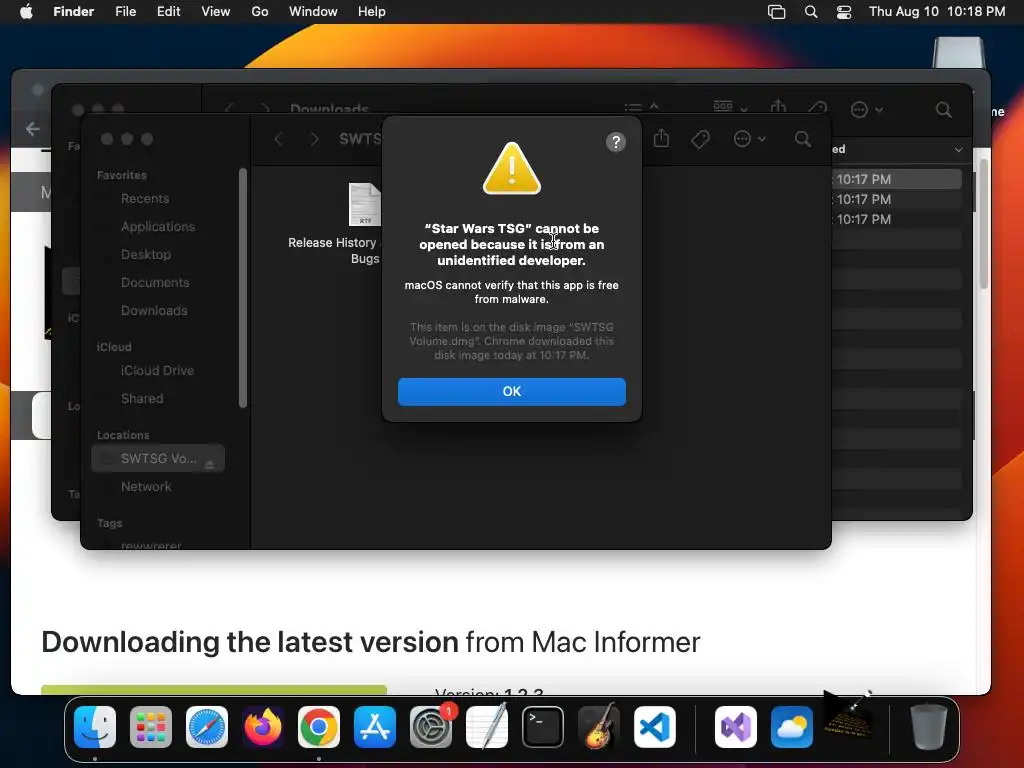1024x768 pixels.
Task: Launch Visual Studio Code from the Dock
Action: point(655,727)
